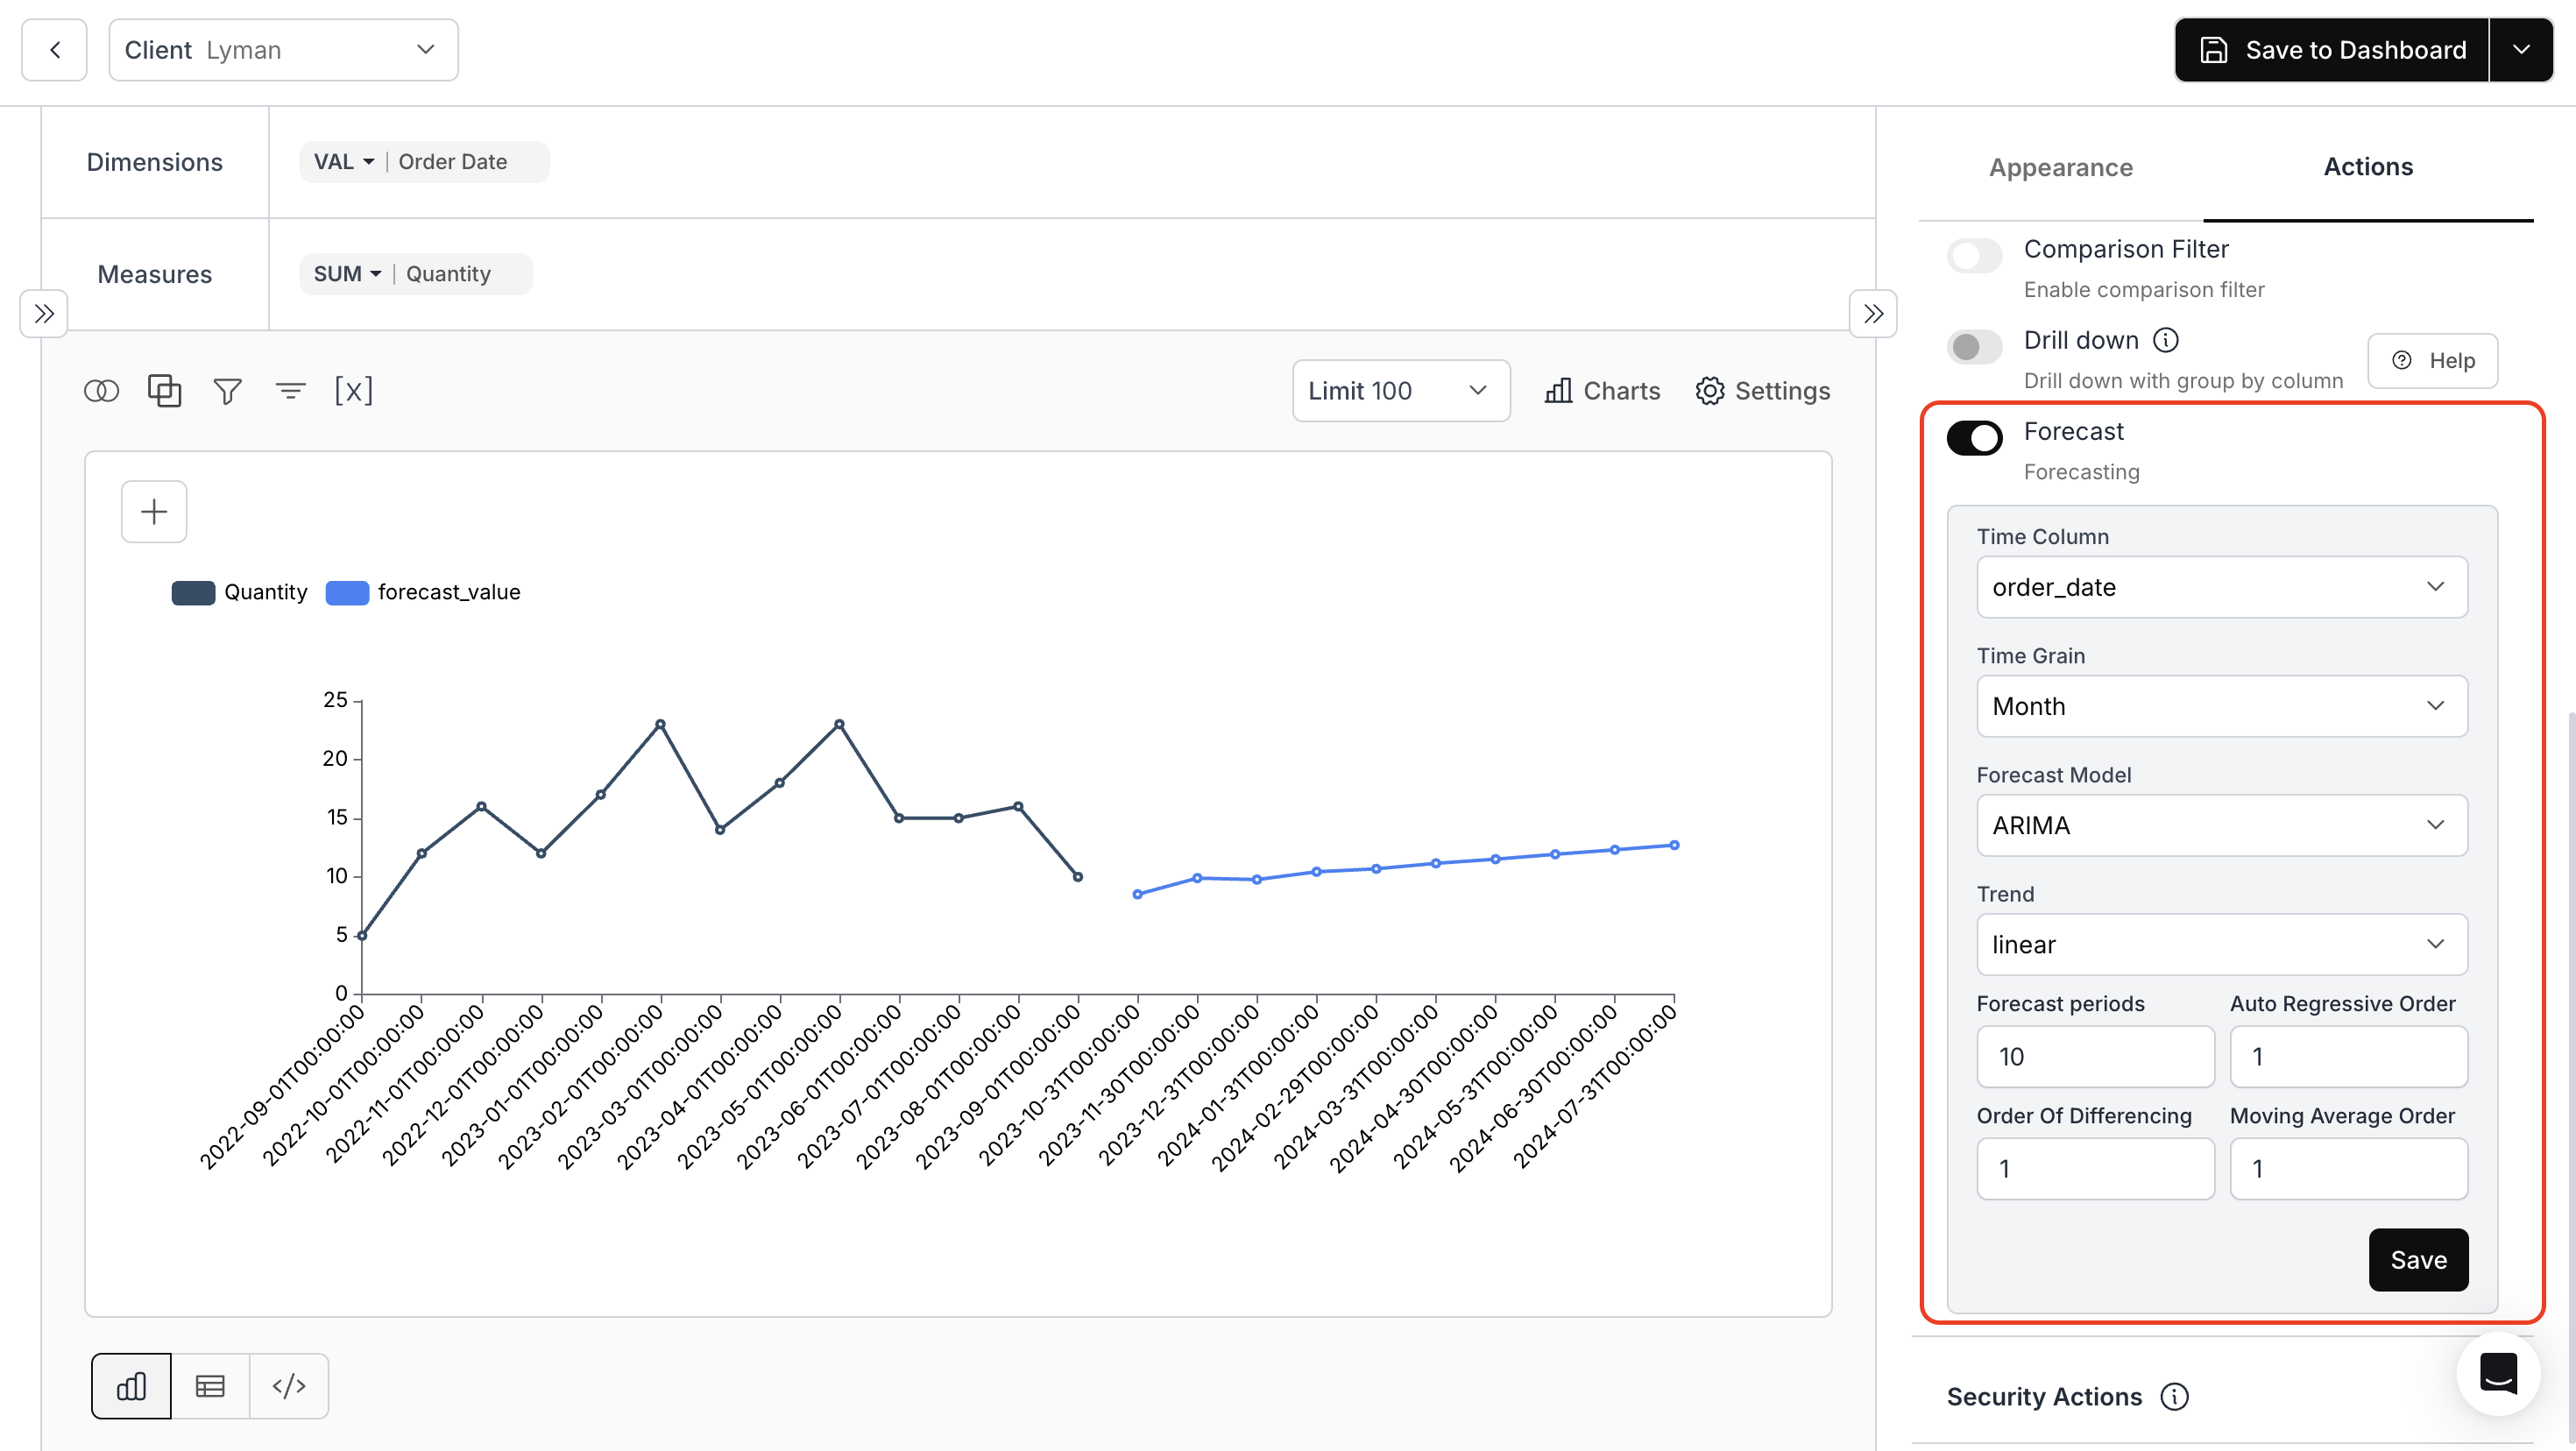
Task: Open chart Settings via the gear icon
Action: (1762, 390)
